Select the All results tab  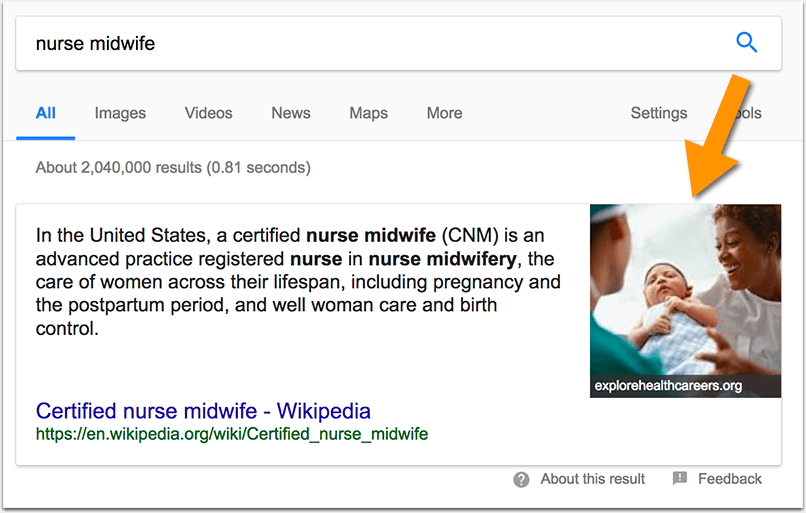[x=45, y=113]
